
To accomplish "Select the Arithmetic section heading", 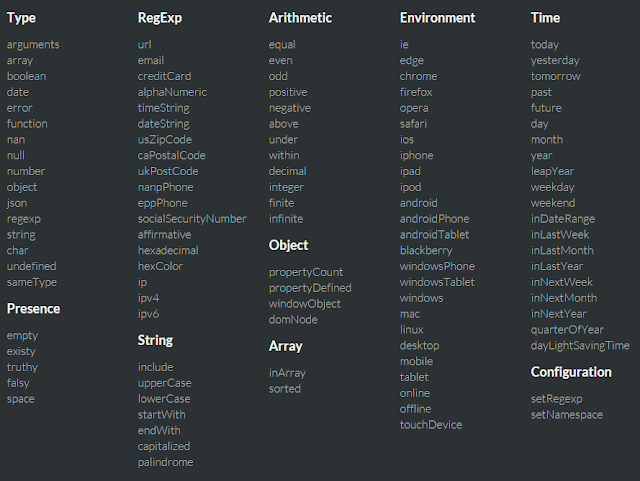I will (300, 18).
